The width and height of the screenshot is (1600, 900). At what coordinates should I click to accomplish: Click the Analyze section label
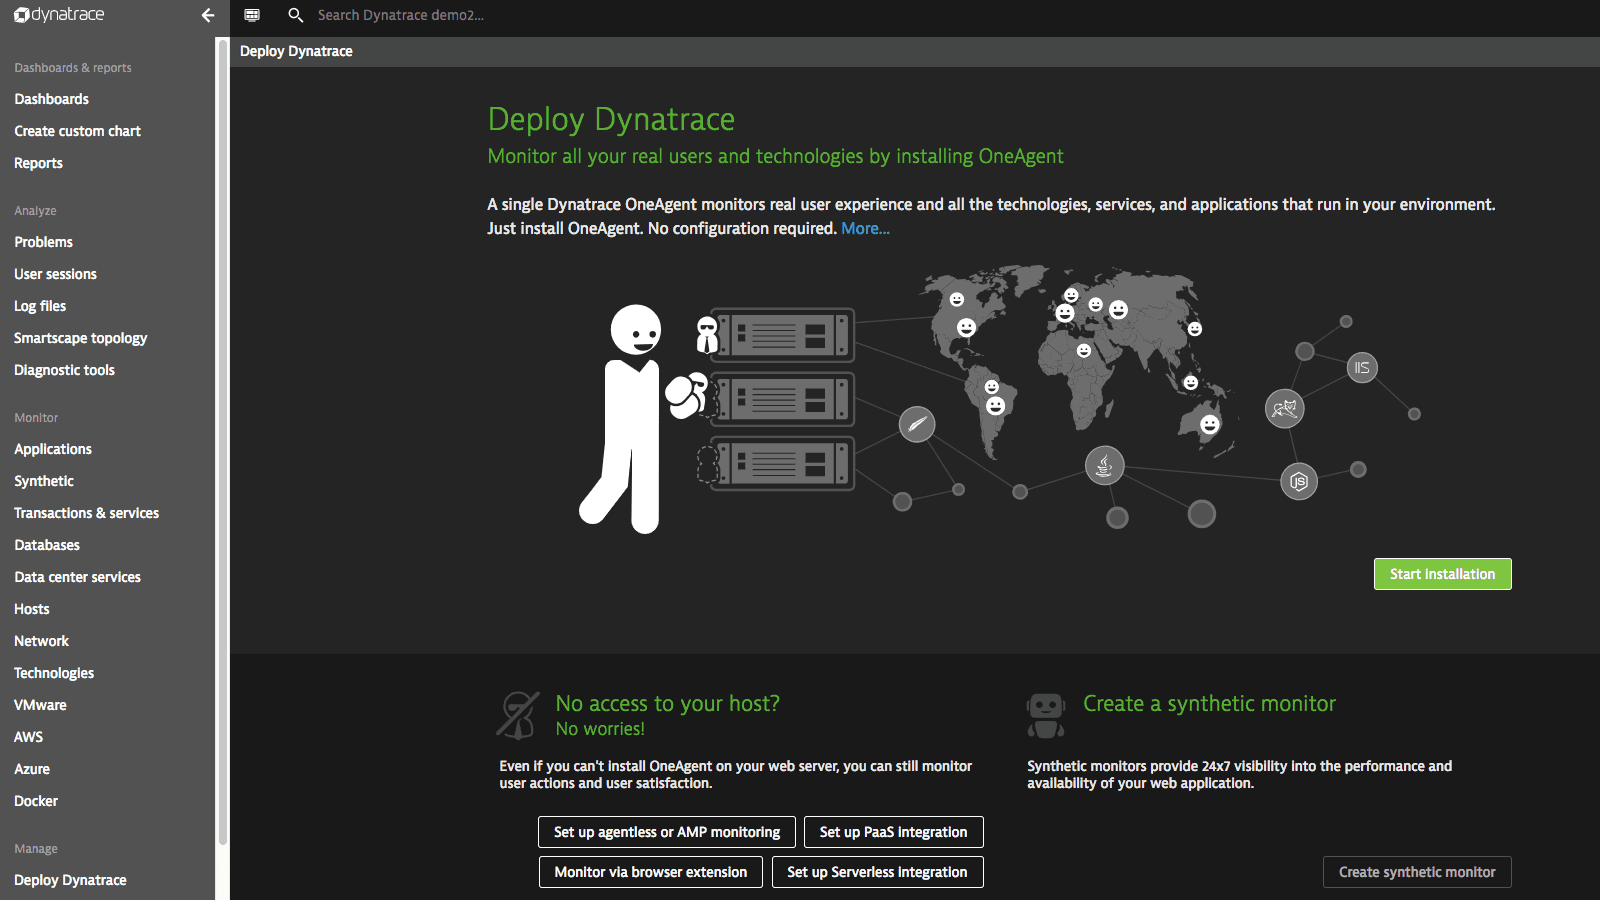click(35, 211)
